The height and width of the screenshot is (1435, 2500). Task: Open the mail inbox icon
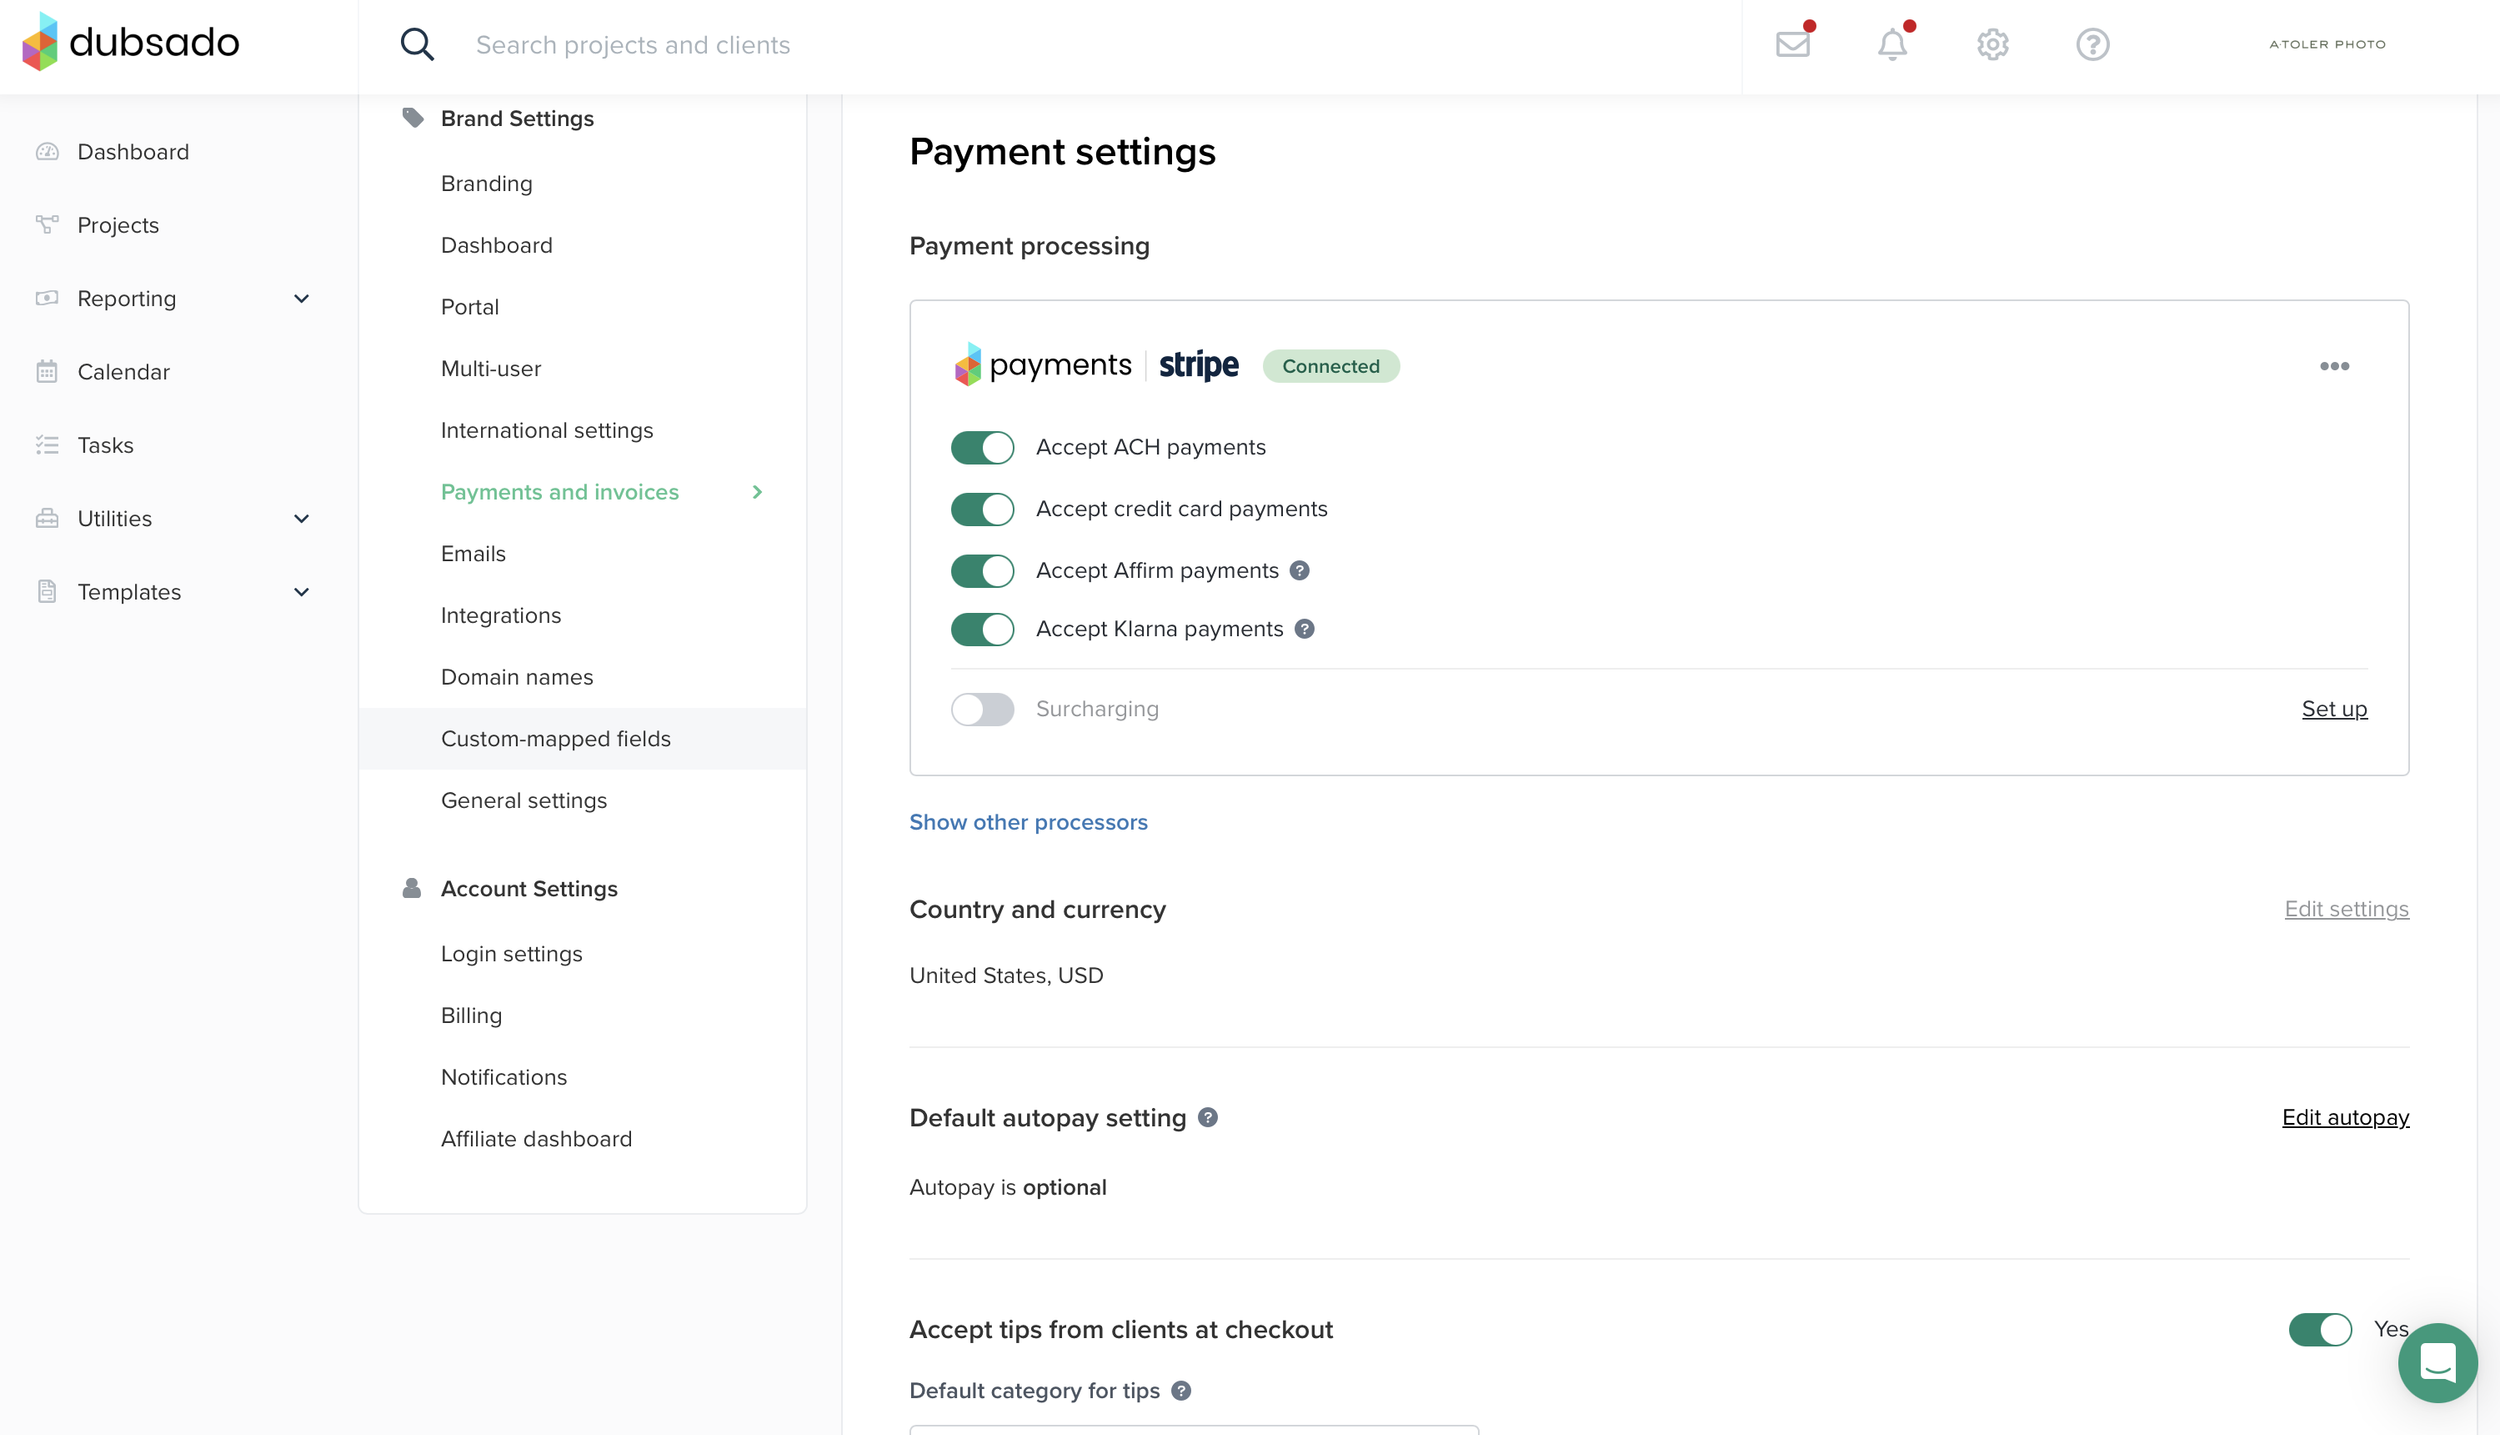pyautogui.click(x=1793, y=44)
